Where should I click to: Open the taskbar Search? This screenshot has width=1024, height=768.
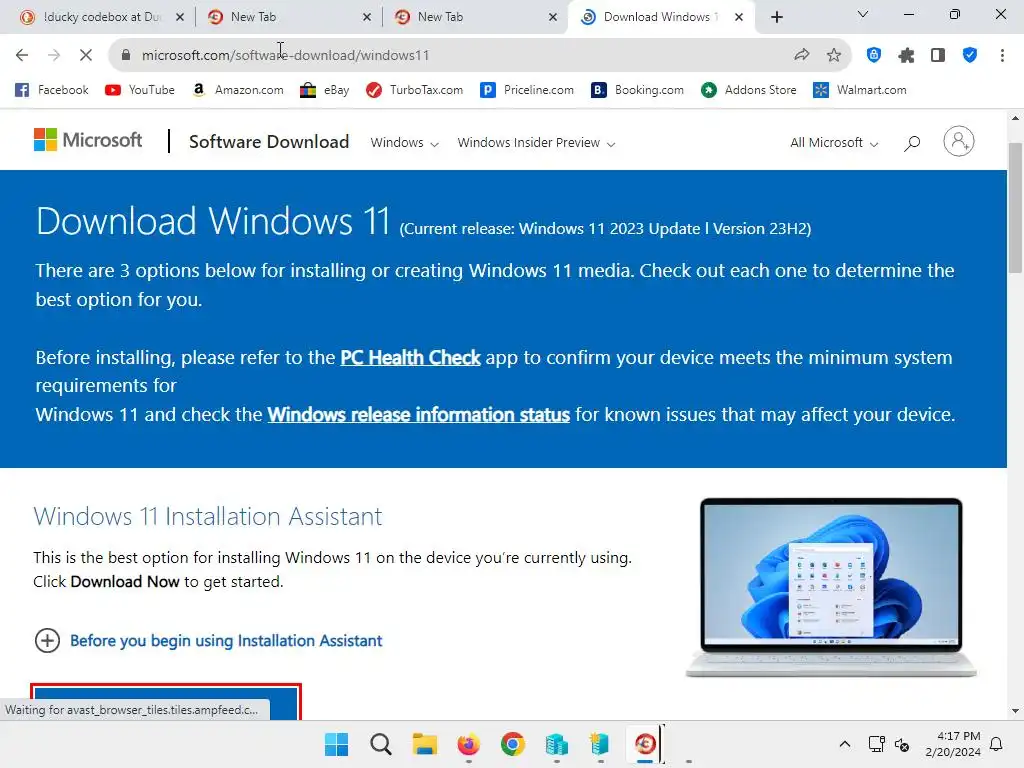pyautogui.click(x=381, y=744)
